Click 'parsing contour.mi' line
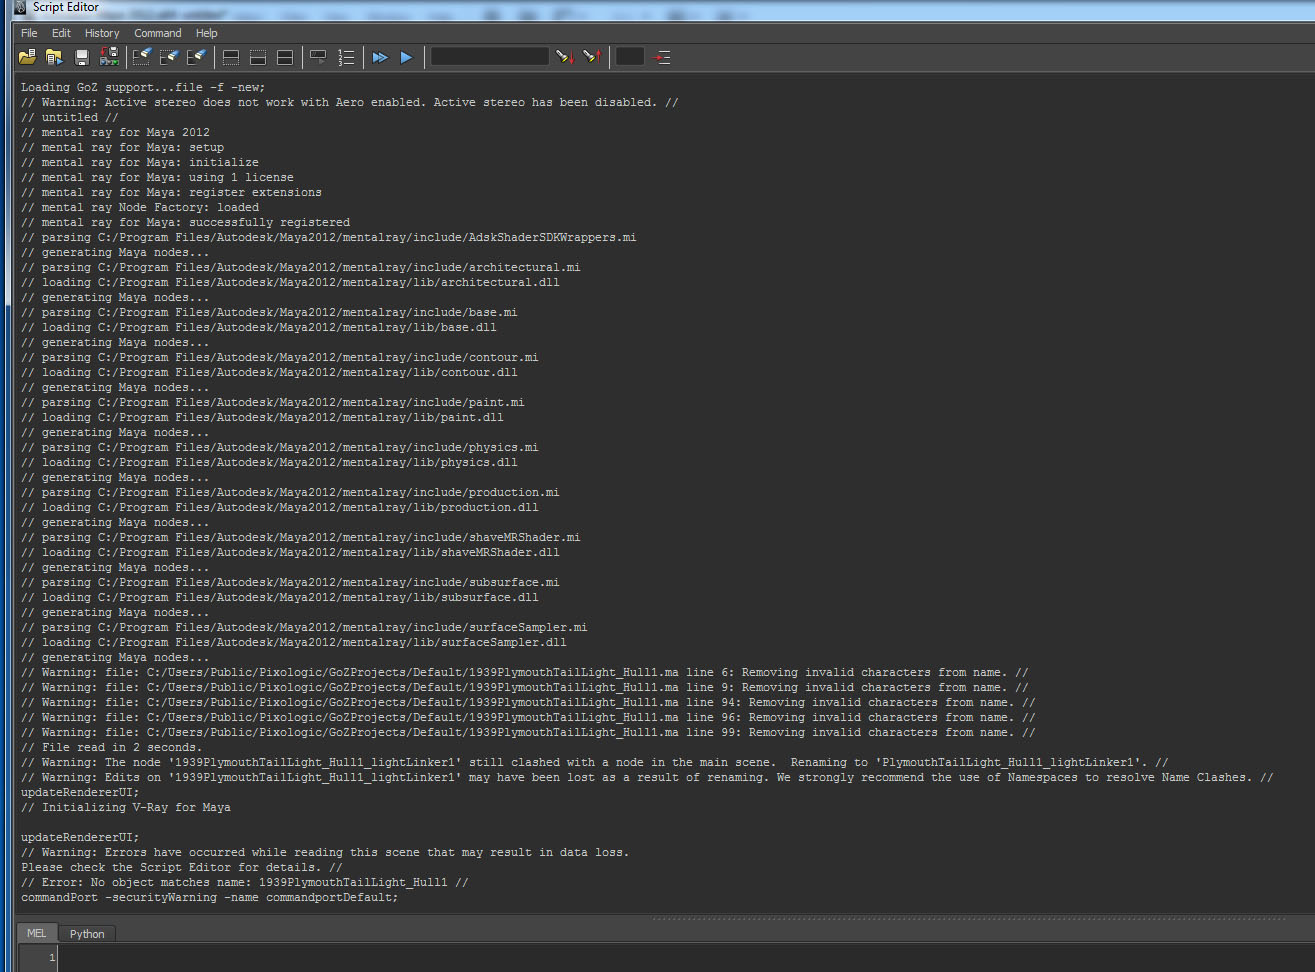The image size is (1315, 972). coord(279,358)
